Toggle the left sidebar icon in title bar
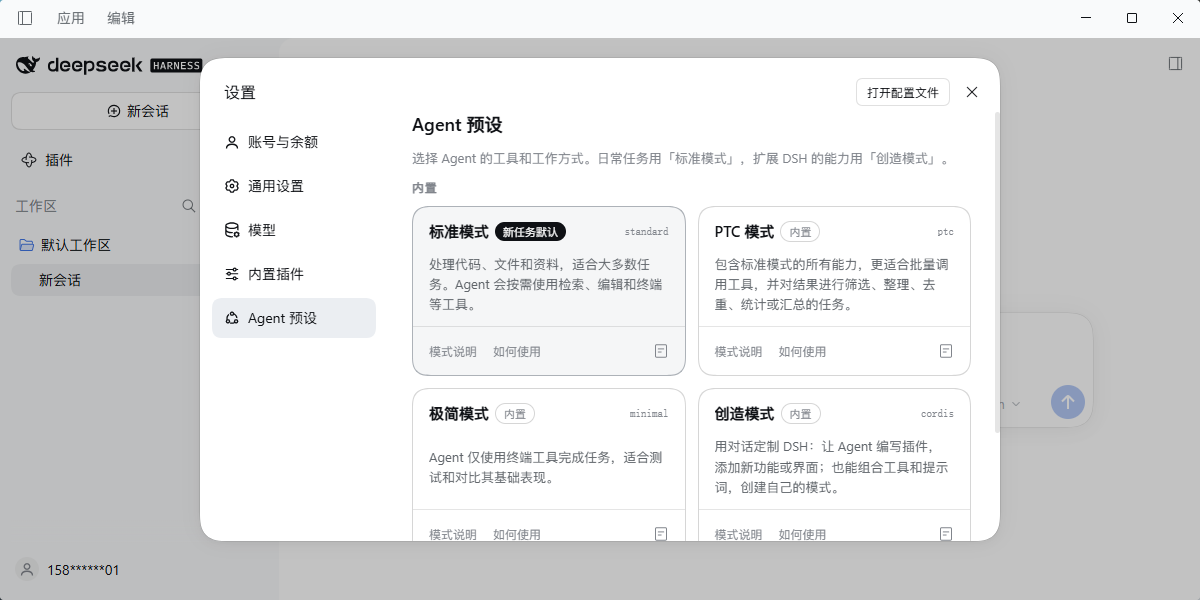This screenshot has width=1200, height=600. tap(25, 18)
